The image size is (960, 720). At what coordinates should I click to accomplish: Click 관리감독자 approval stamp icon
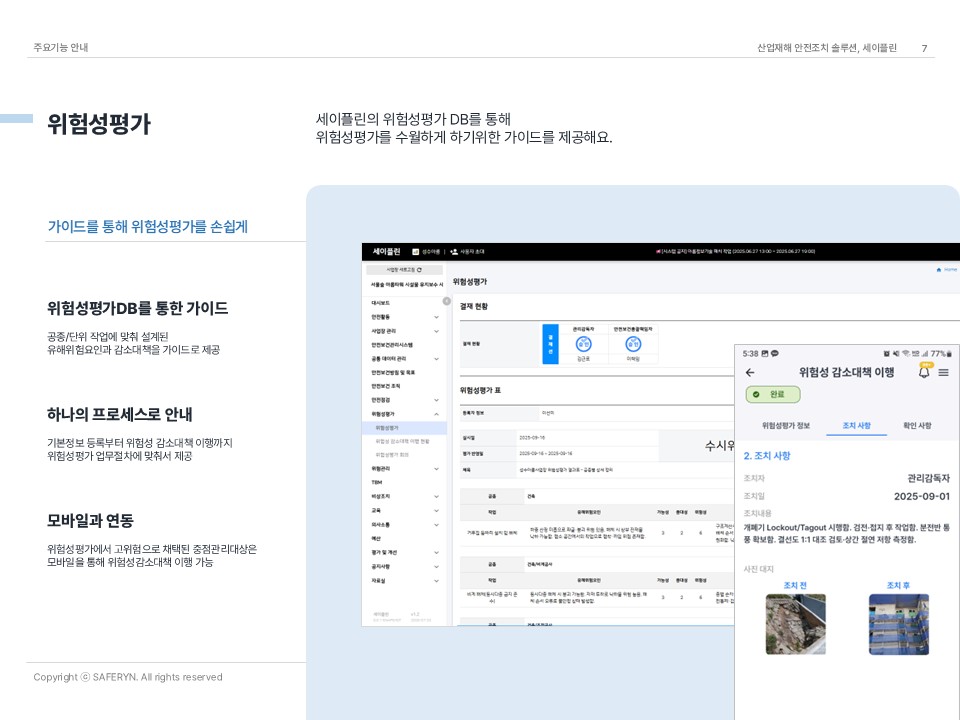click(583, 344)
